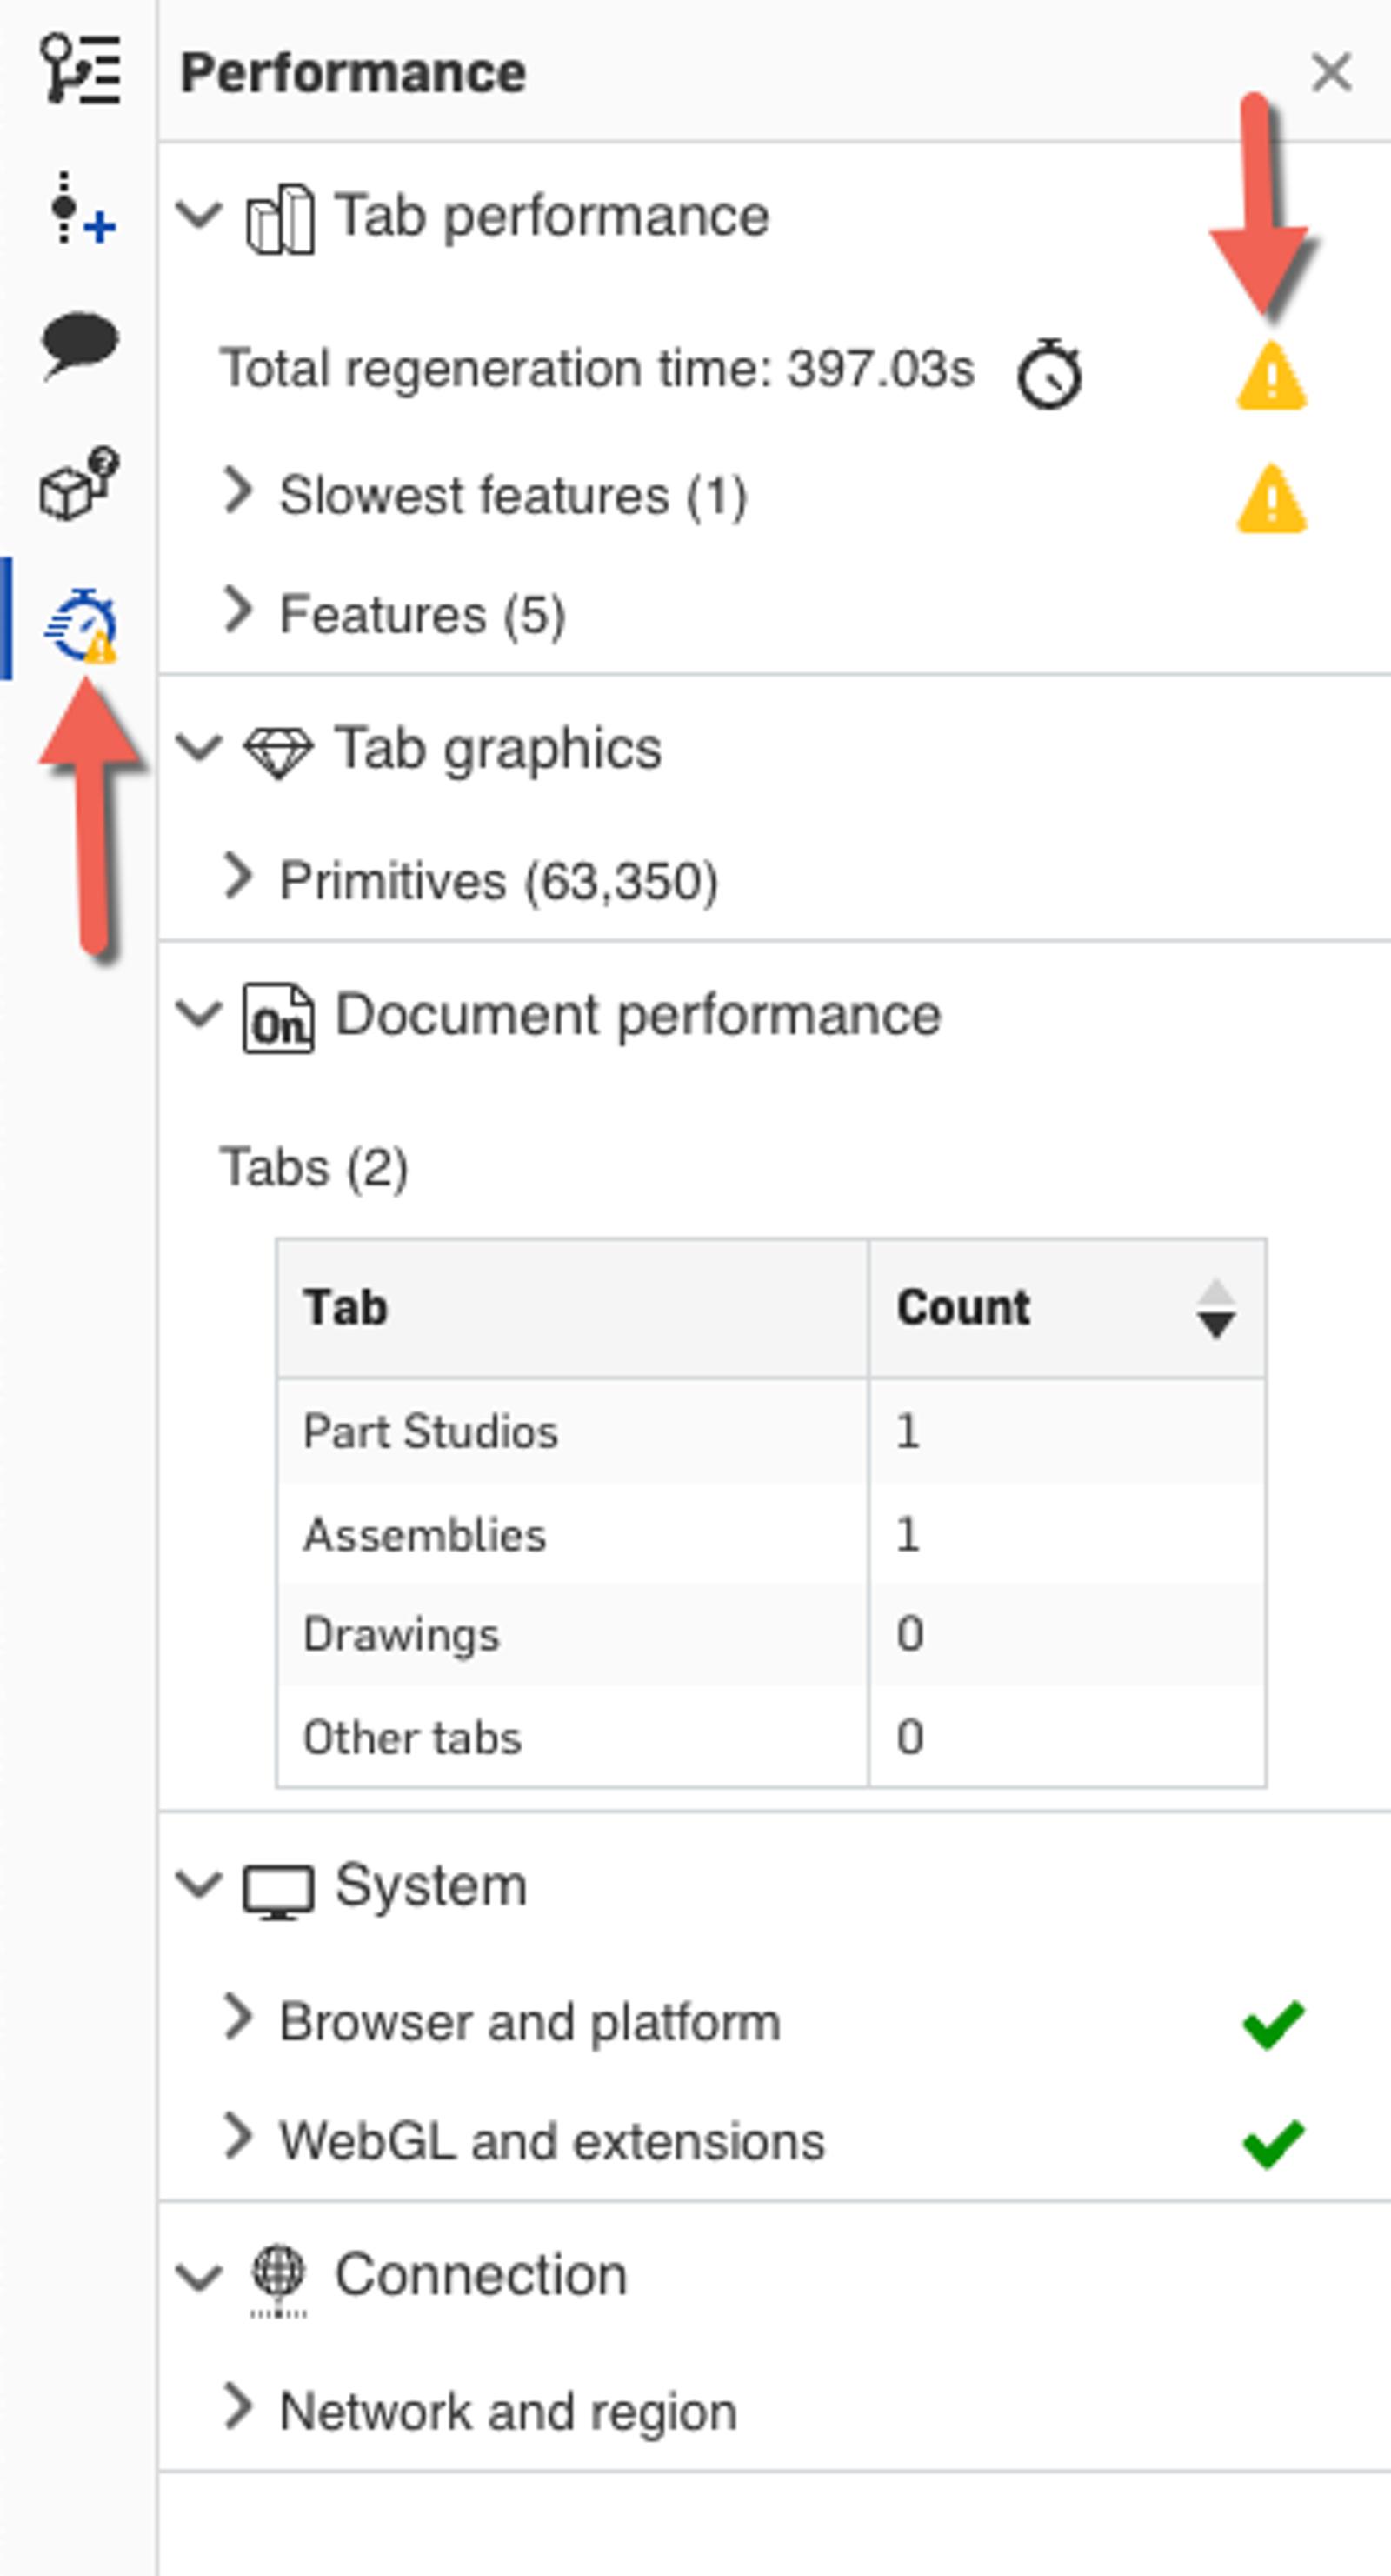
Task: Open the Part properties cube icon
Action: pyautogui.click(x=80, y=484)
